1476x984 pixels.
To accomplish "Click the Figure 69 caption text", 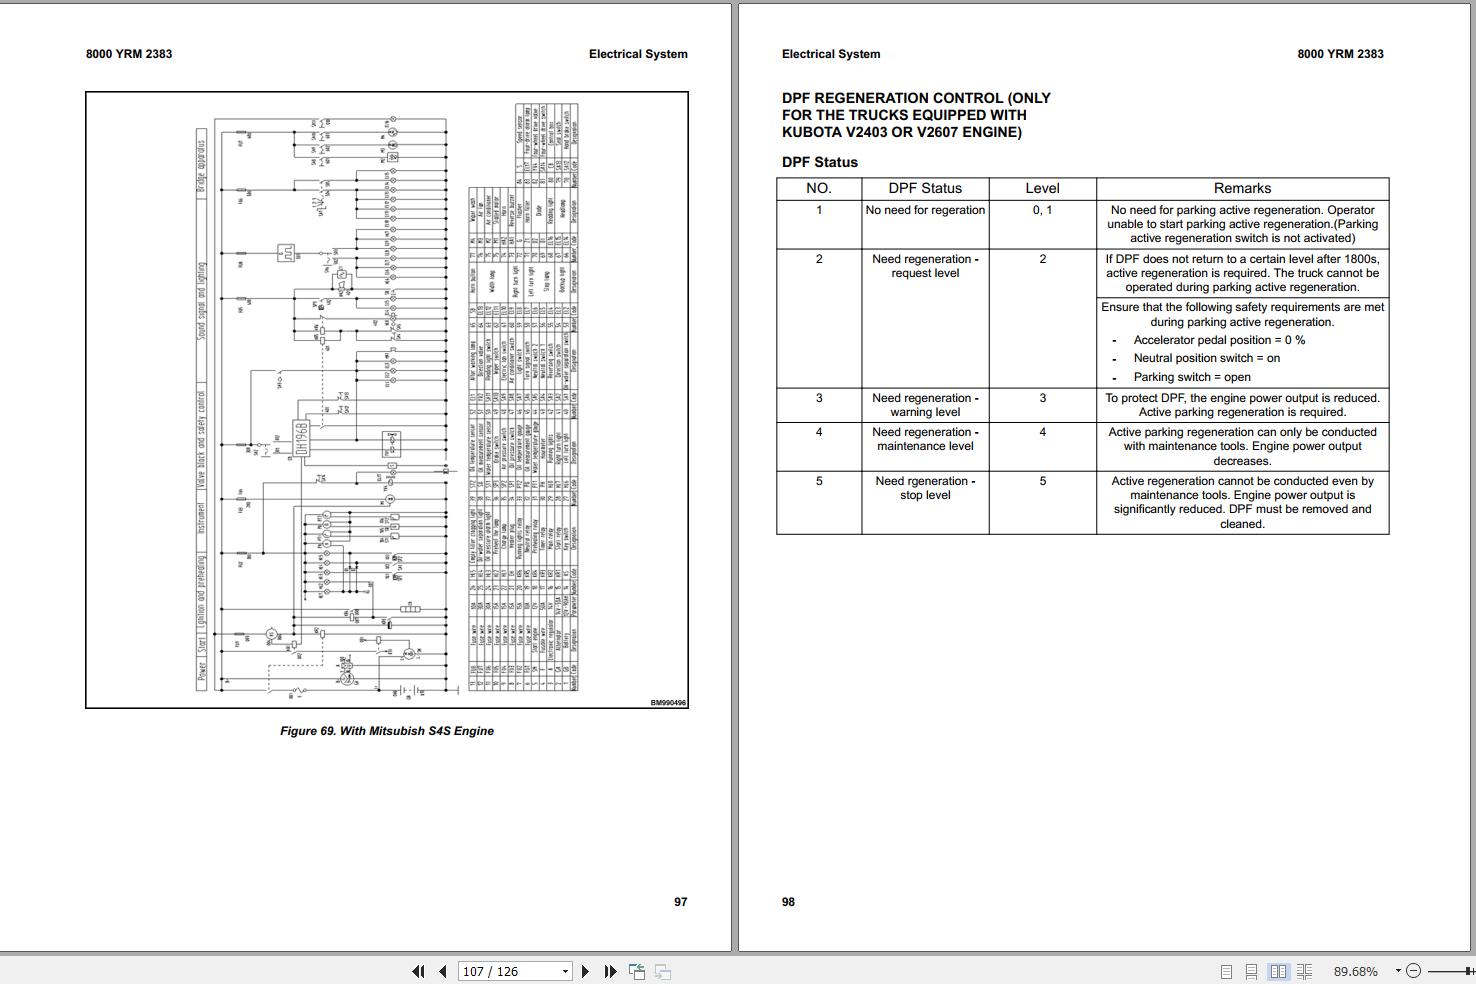I will (x=387, y=731).
